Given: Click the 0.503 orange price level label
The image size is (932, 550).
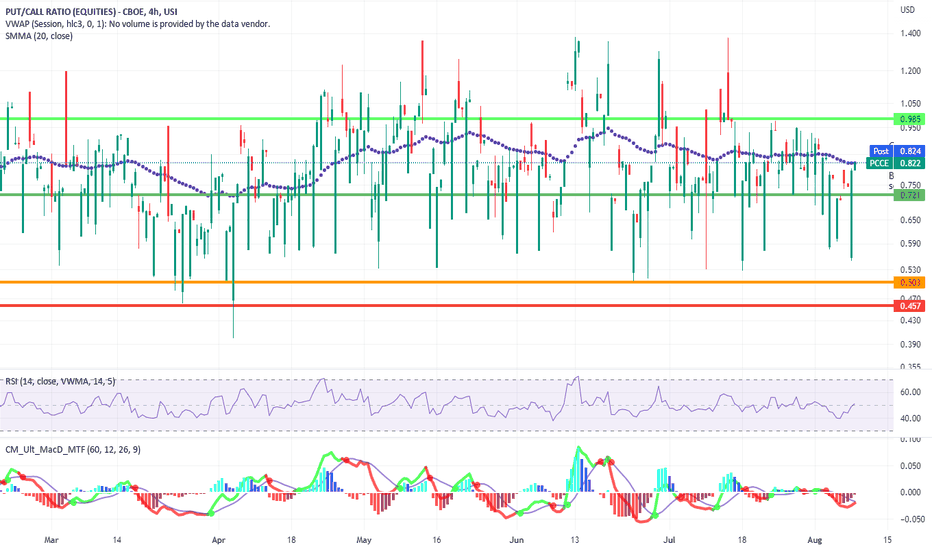Looking at the screenshot, I should pos(910,282).
